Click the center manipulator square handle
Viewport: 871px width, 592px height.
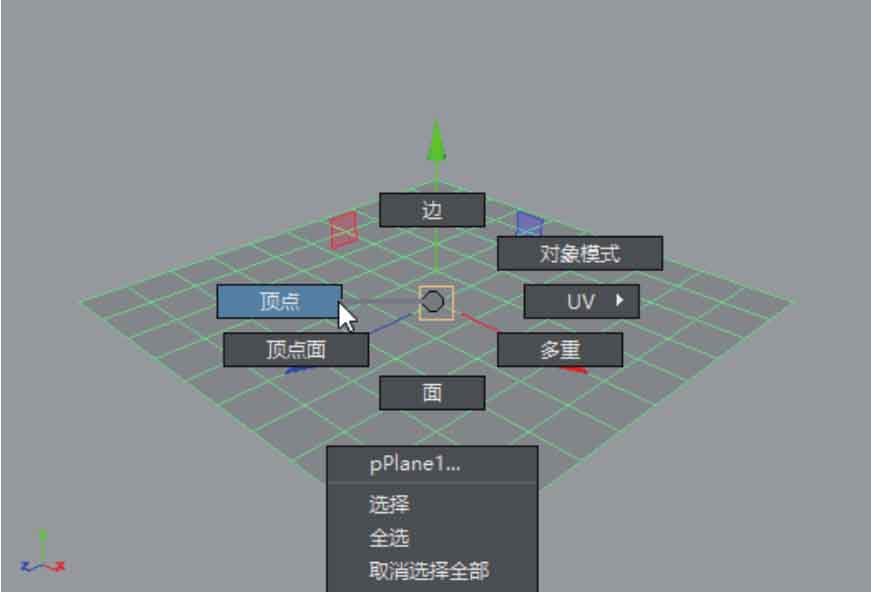[436, 303]
